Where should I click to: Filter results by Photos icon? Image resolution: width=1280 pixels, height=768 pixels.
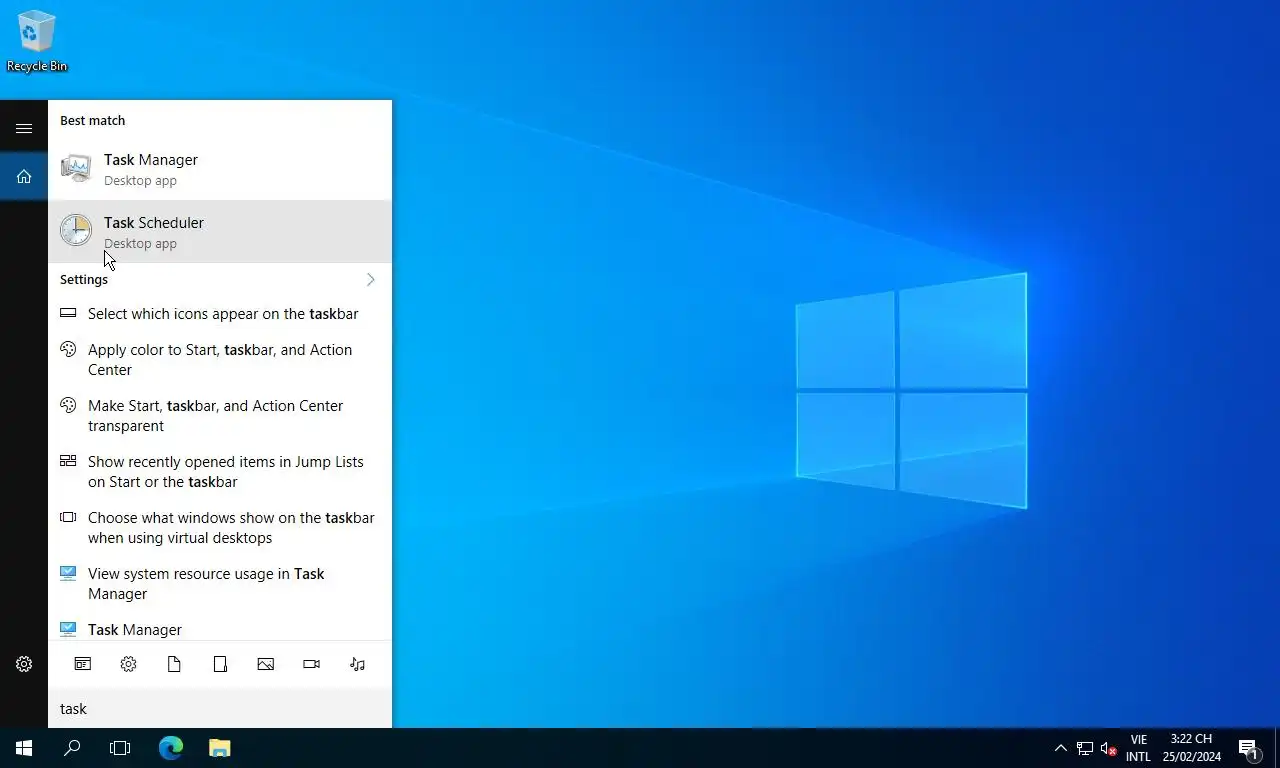click(266, 664)
